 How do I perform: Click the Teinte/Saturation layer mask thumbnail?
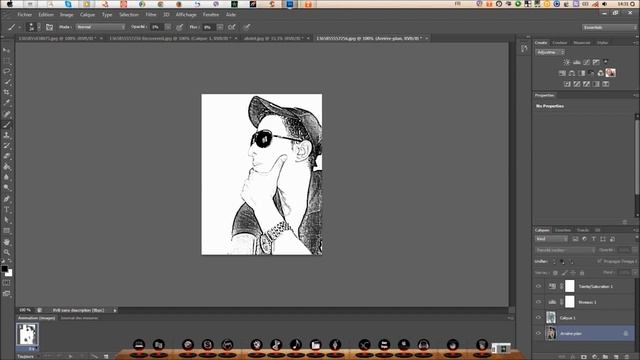570,286
